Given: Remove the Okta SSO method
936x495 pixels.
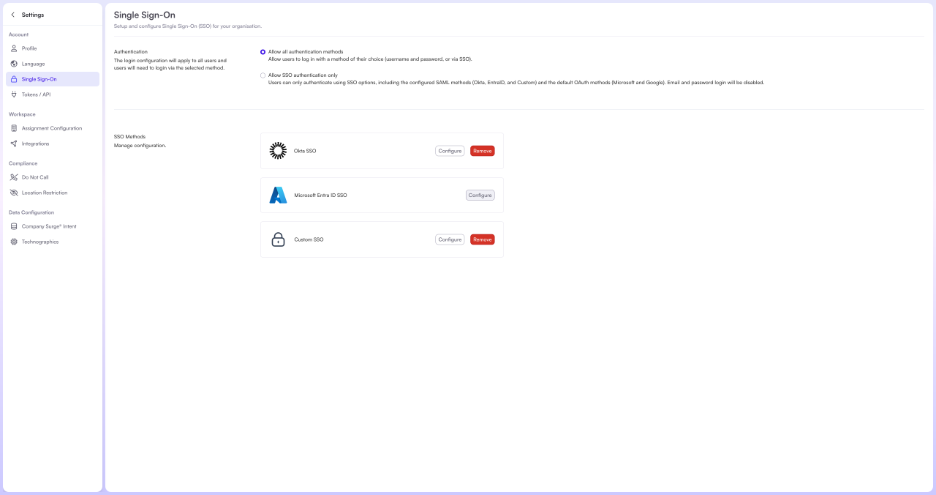Looking at the screenshot, I should coord(482,151).
